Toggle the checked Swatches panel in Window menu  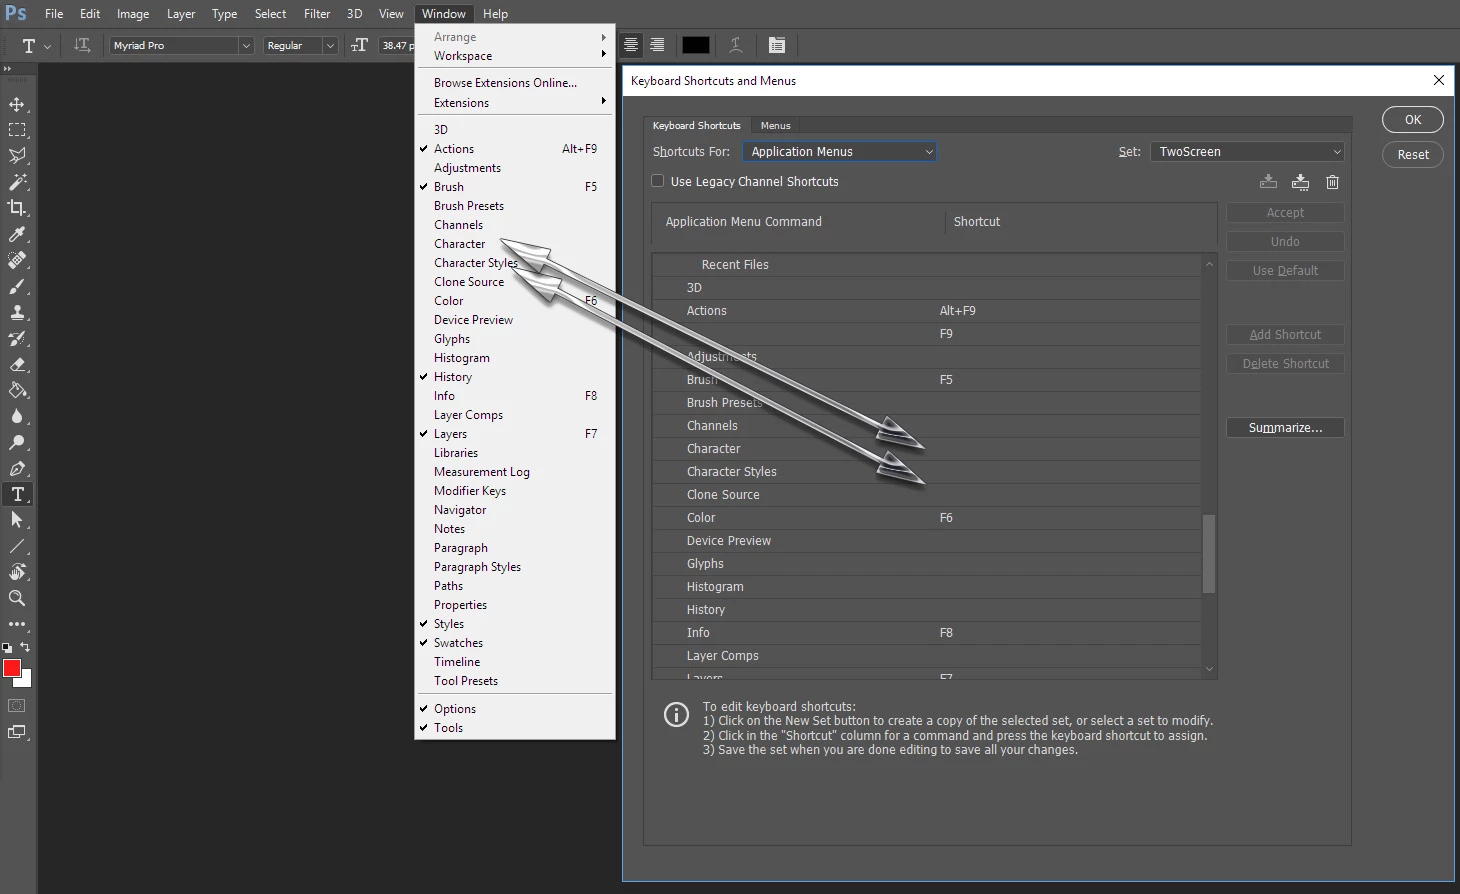point(515,643)
